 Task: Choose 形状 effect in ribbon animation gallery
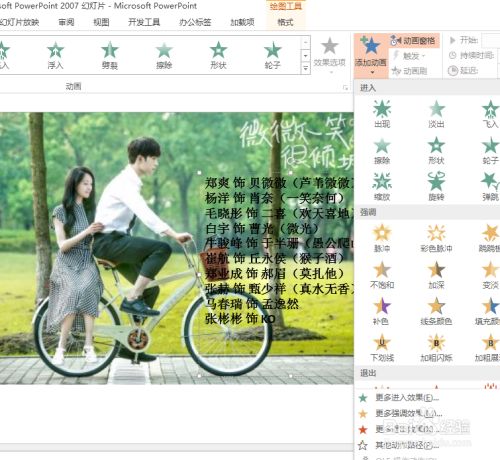point(218,55)
